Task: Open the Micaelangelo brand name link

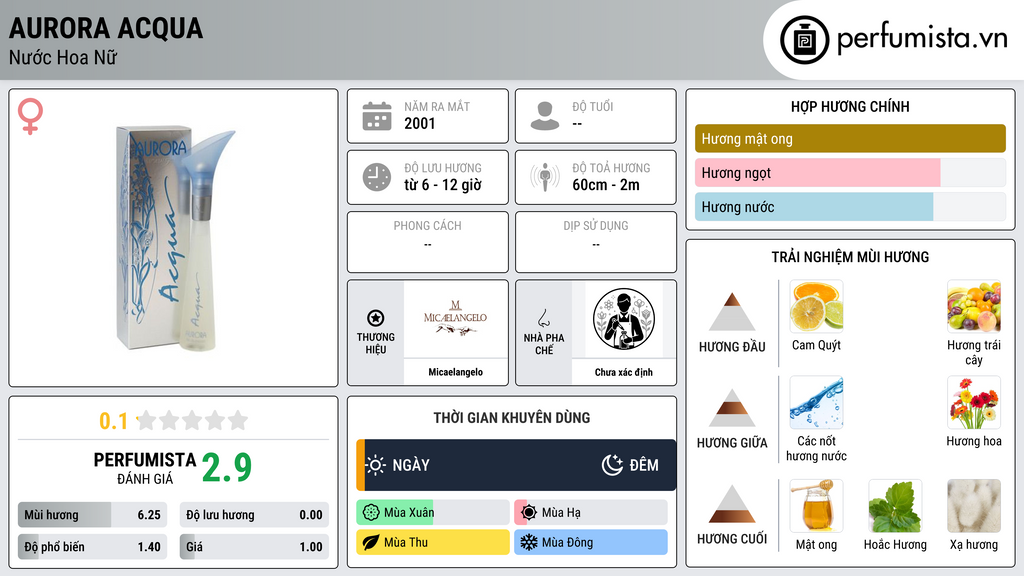Action: pyautogui.click(x=455, y=372)
